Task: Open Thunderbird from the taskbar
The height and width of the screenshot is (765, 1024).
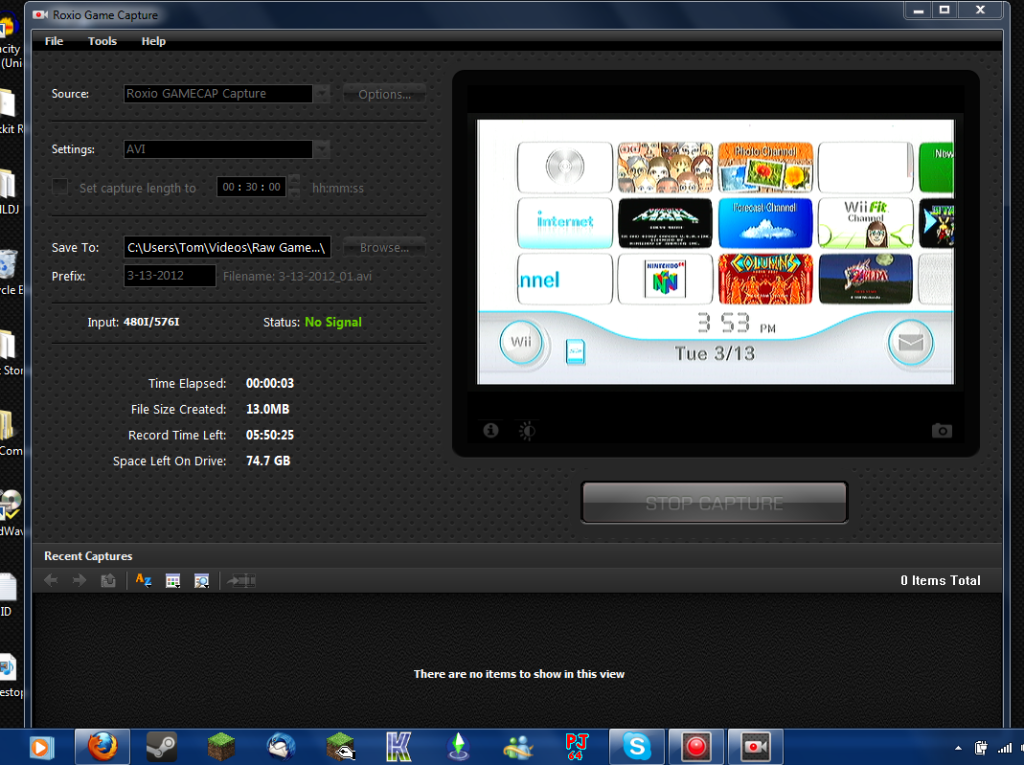Action: [281, 747]
